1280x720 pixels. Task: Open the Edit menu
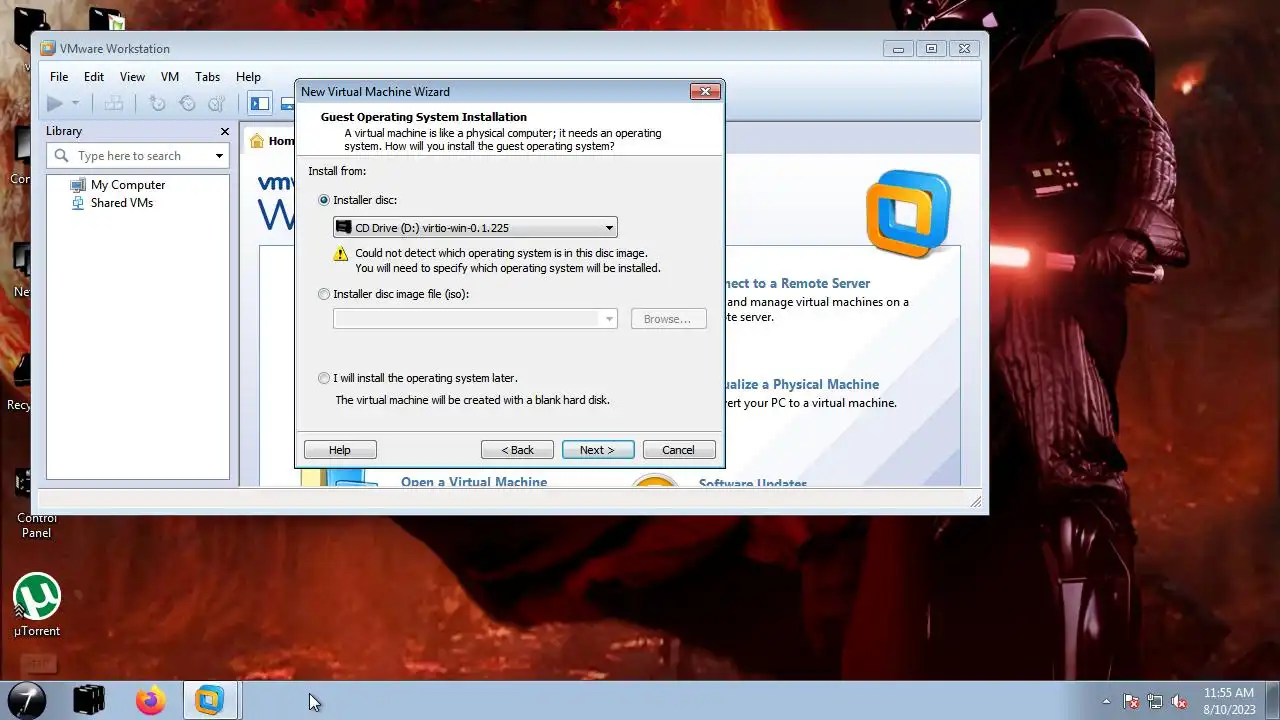coord(94,77)
